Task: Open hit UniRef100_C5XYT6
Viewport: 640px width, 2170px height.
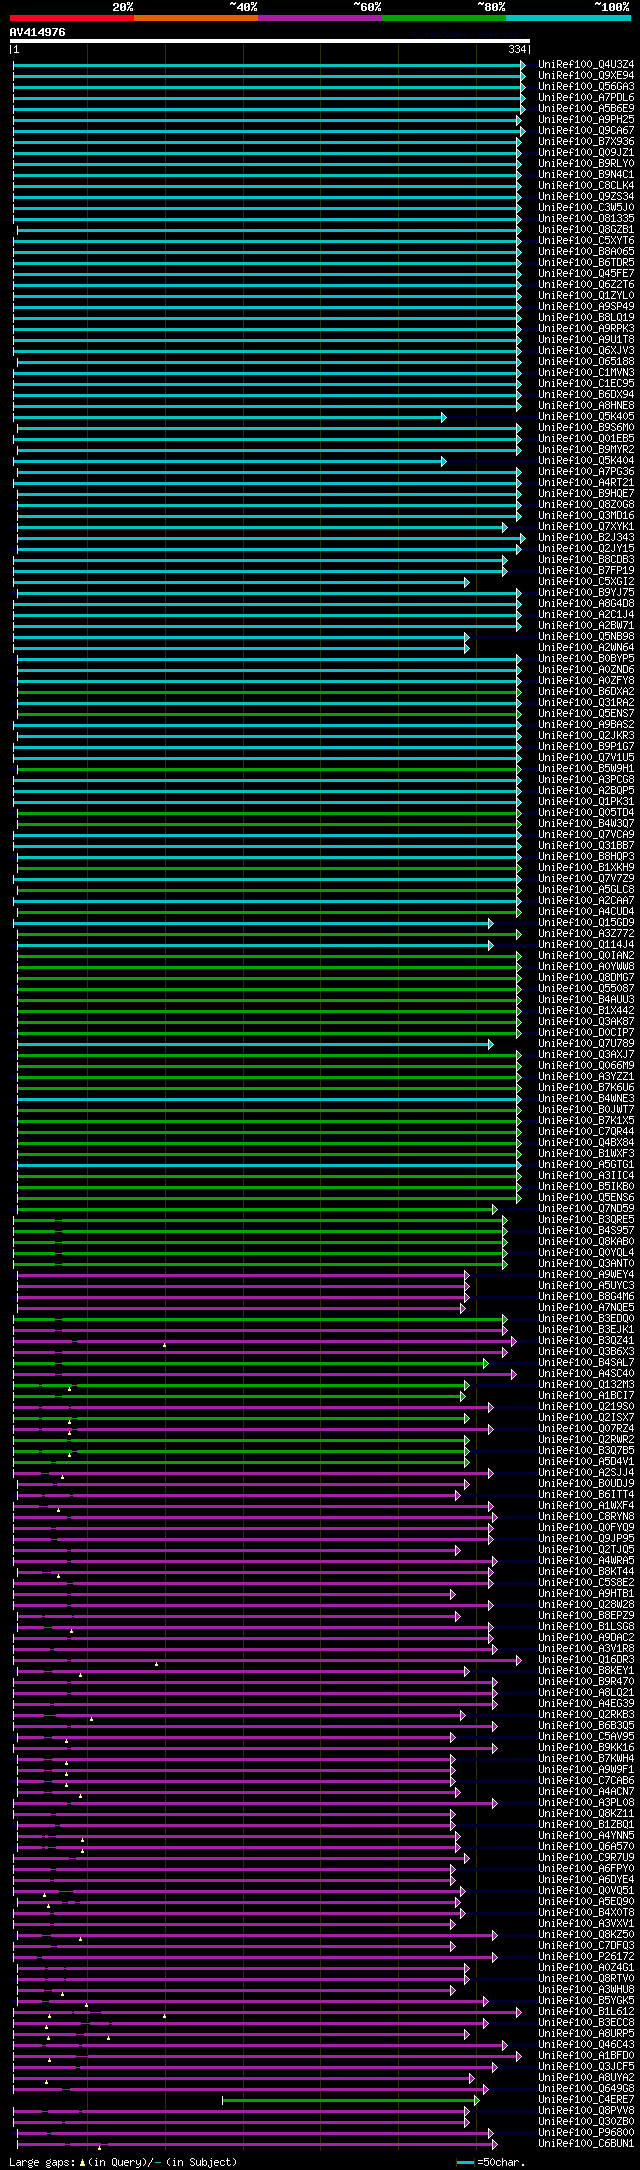Action: coord(586,240)
